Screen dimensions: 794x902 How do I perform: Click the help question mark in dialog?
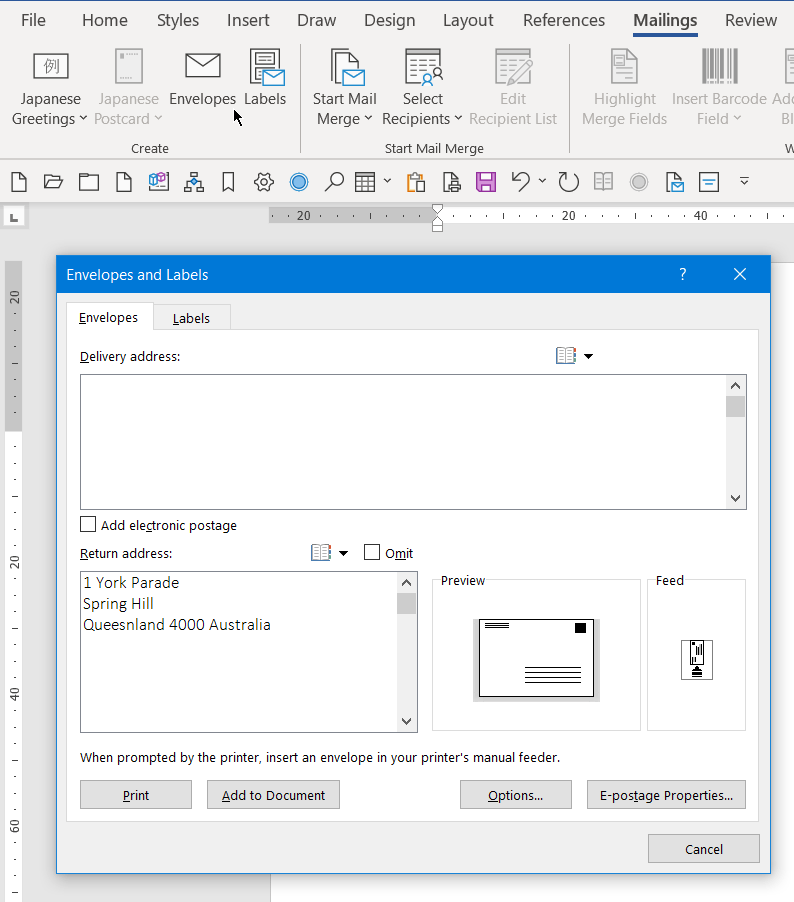coord(682,274)
